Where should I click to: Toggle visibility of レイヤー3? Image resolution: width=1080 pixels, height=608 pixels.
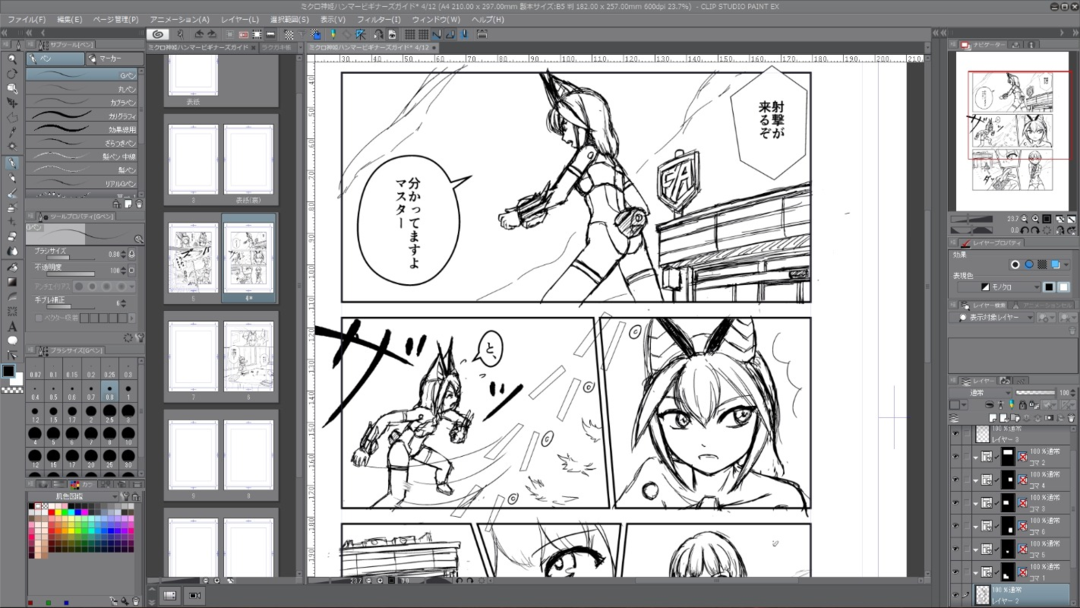[956, 433]
